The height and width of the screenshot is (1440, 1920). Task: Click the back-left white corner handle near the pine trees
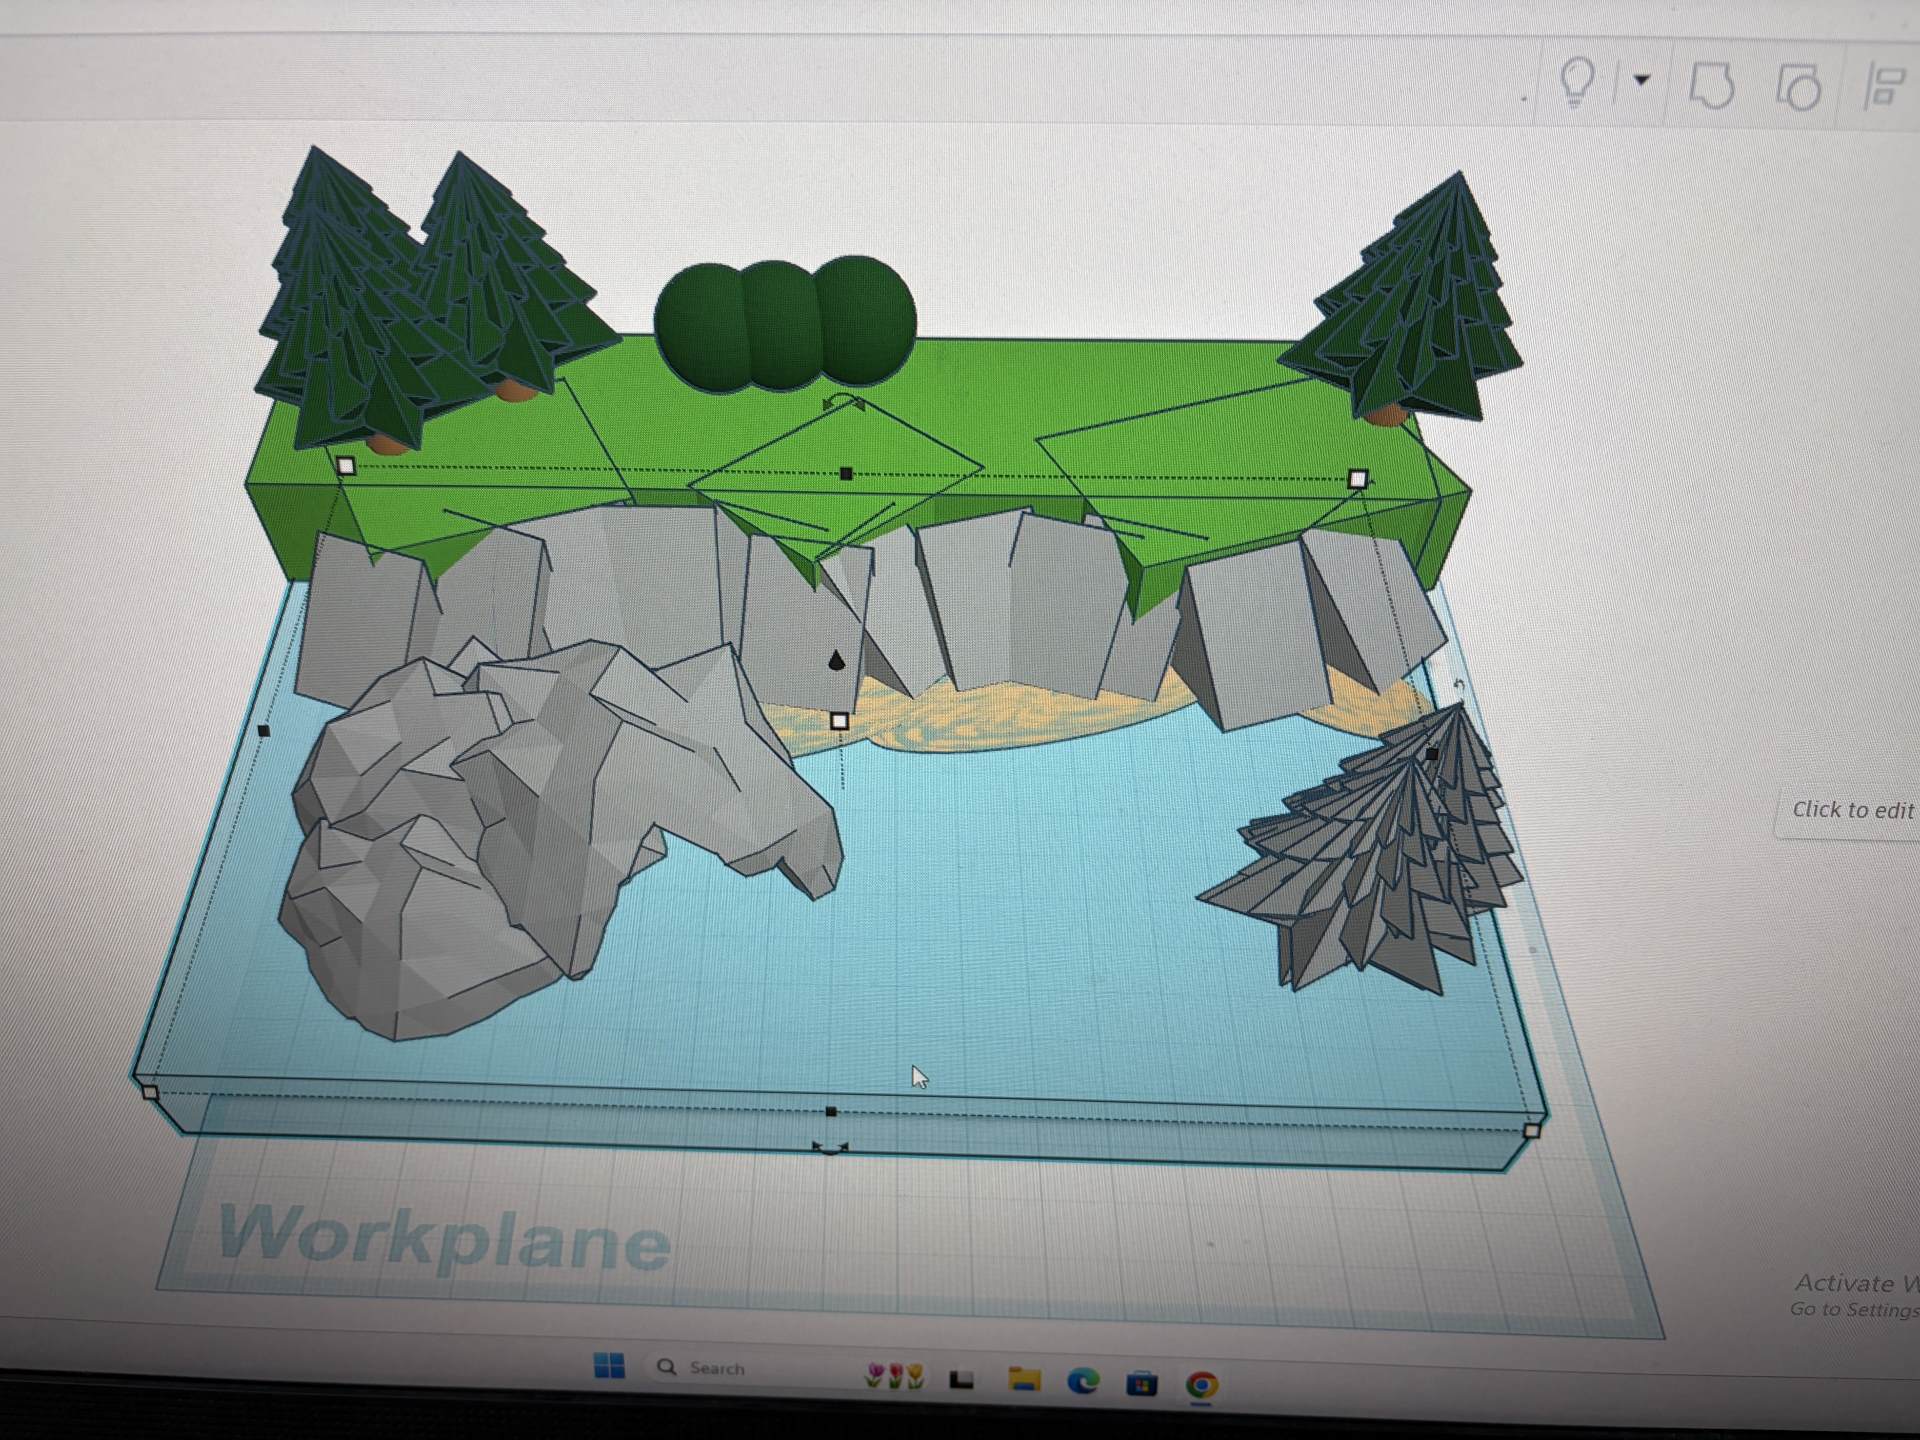pos(346,466)
